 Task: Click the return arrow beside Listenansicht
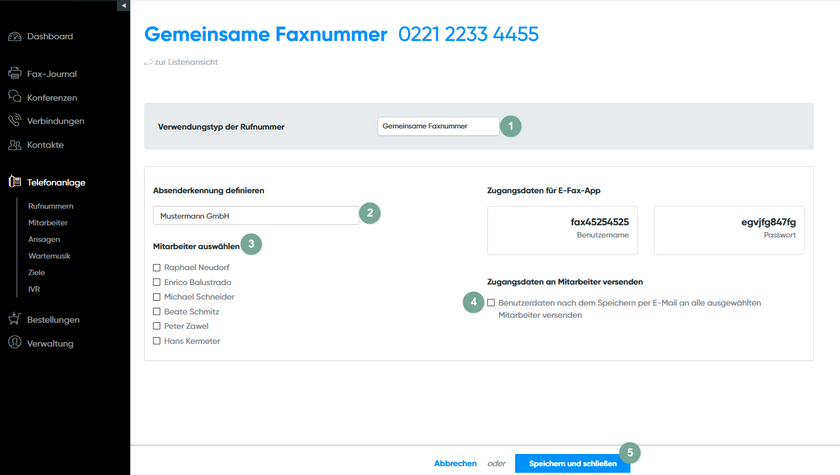point(148,63)
